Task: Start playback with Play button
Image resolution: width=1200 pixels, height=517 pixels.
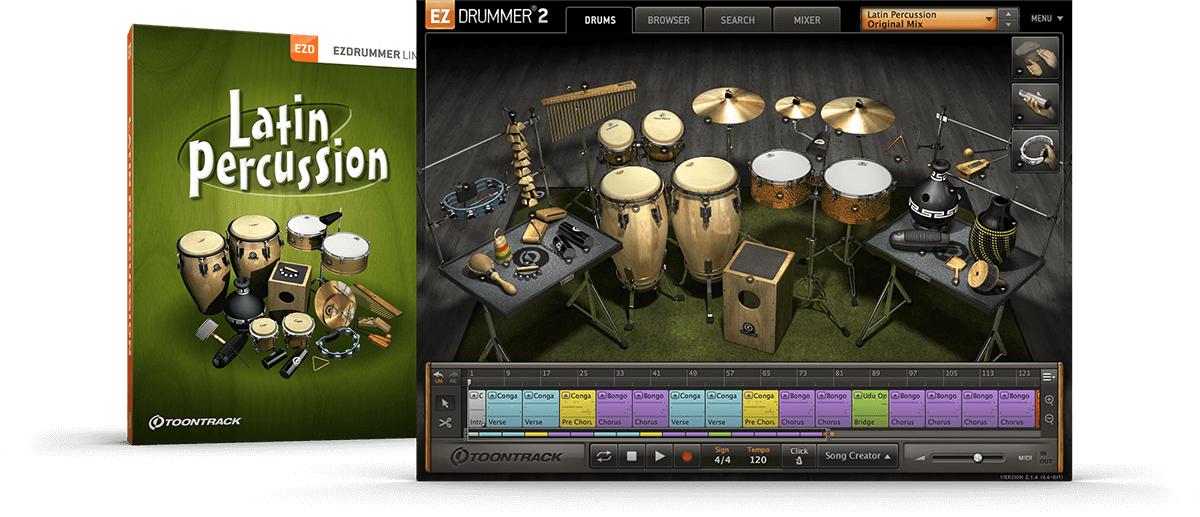Action: (659, 456)
